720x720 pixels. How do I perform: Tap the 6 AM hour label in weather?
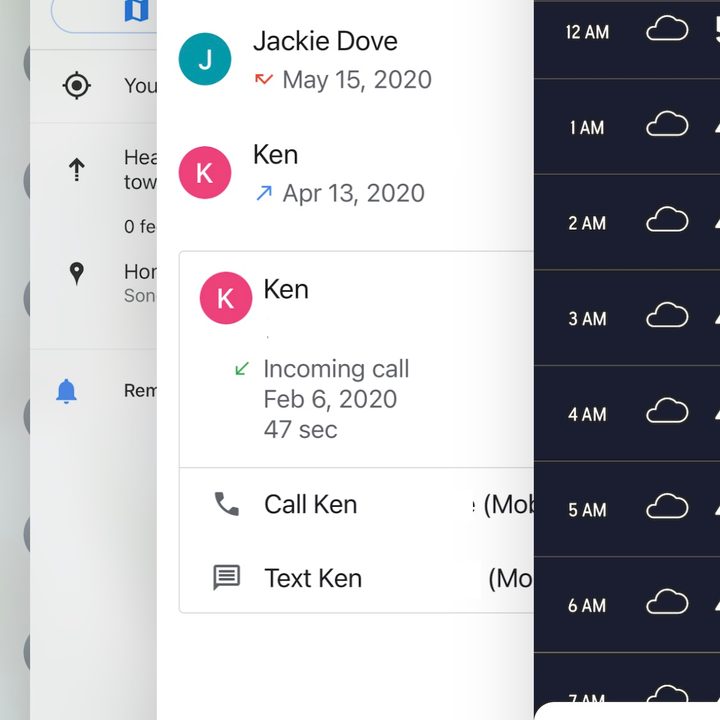click(x=587, y=605)
